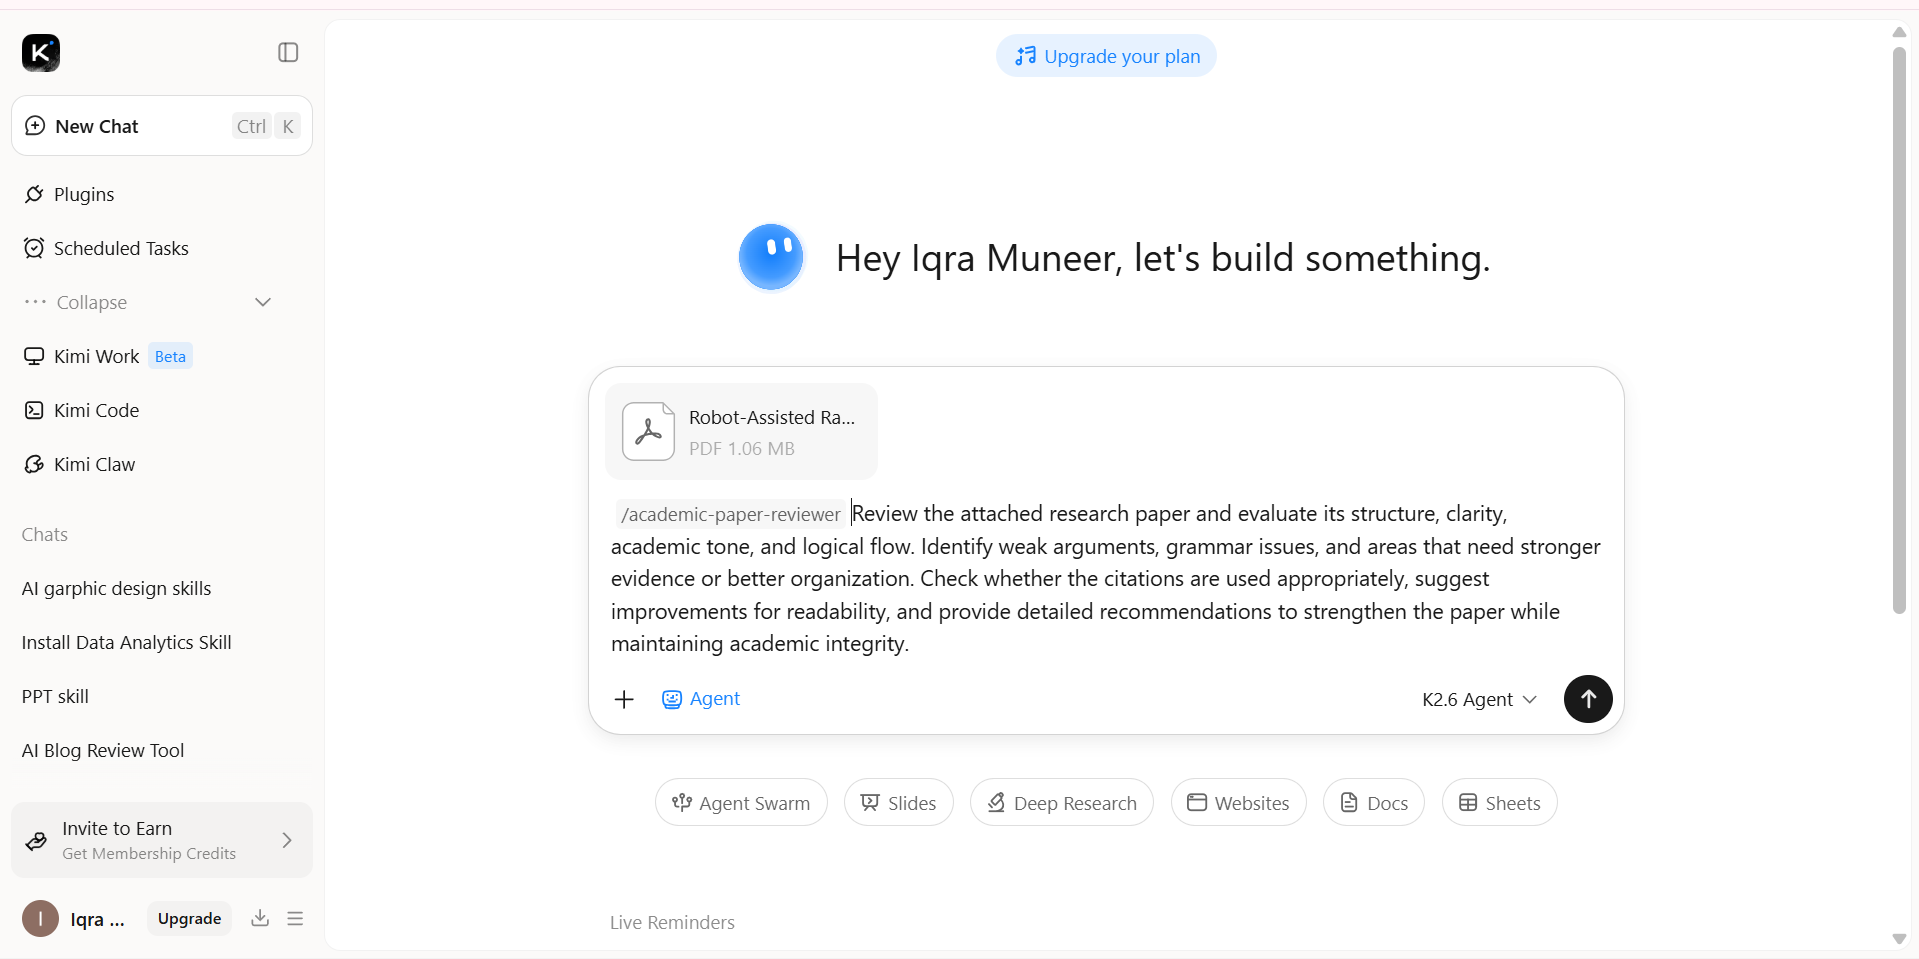This screenshot has width=1919, height=959.
Task: Select the Deep Research chip
Action: click(1061, 803)
